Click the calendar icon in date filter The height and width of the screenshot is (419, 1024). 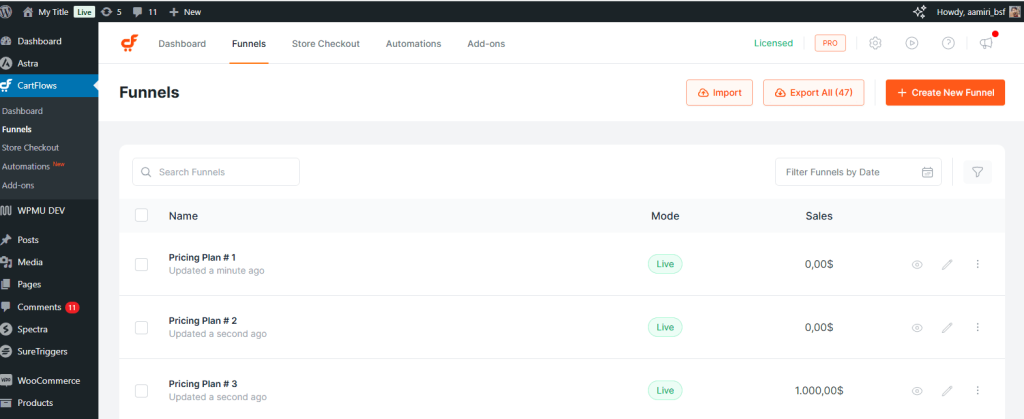pos(927,172)
